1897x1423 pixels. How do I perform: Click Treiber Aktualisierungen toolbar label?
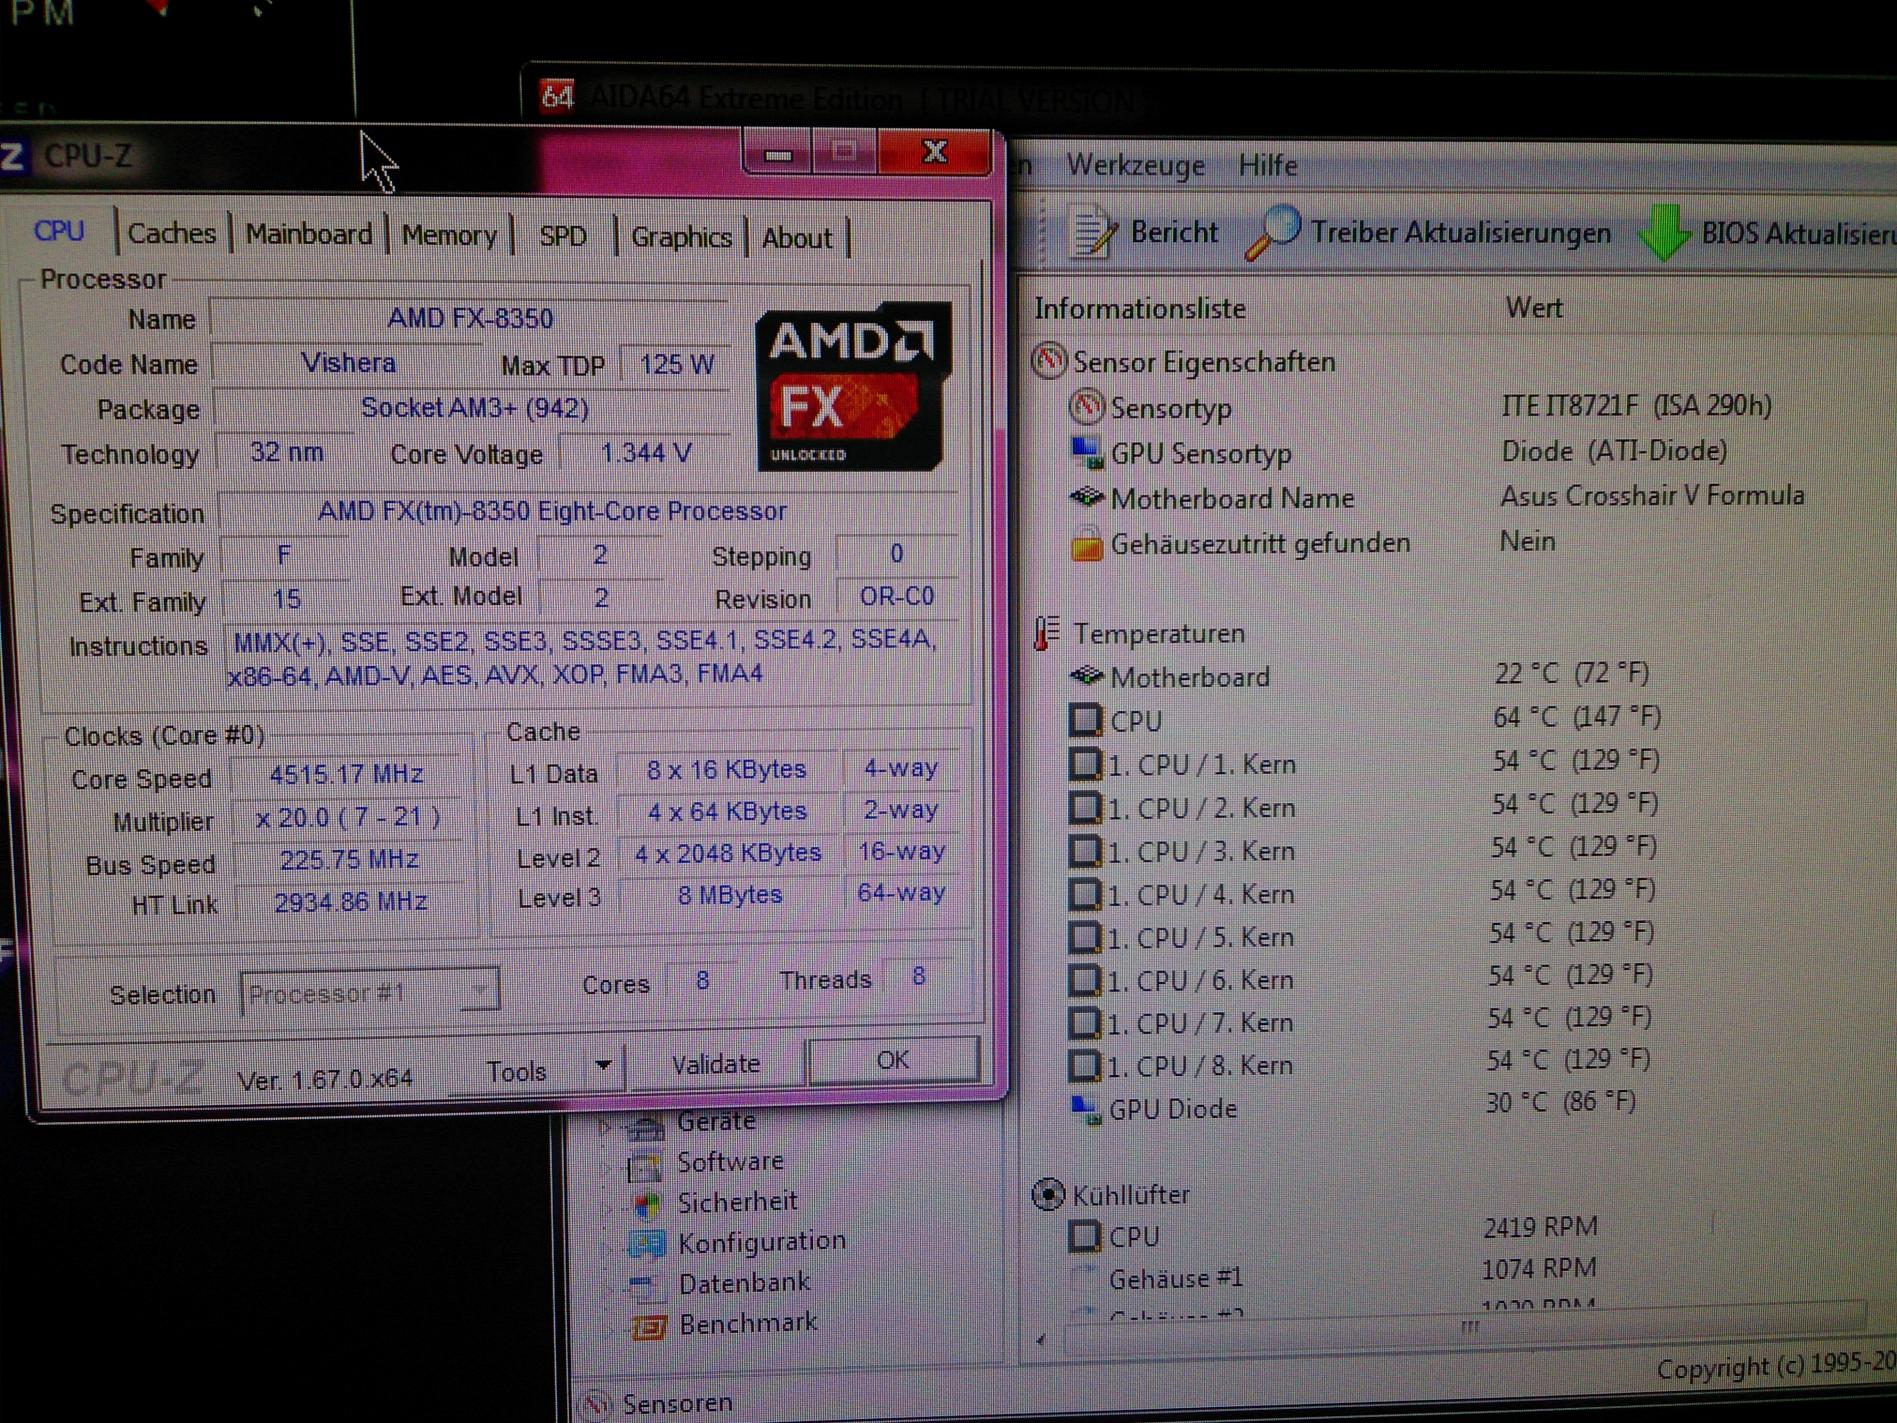pos(1460,233)
